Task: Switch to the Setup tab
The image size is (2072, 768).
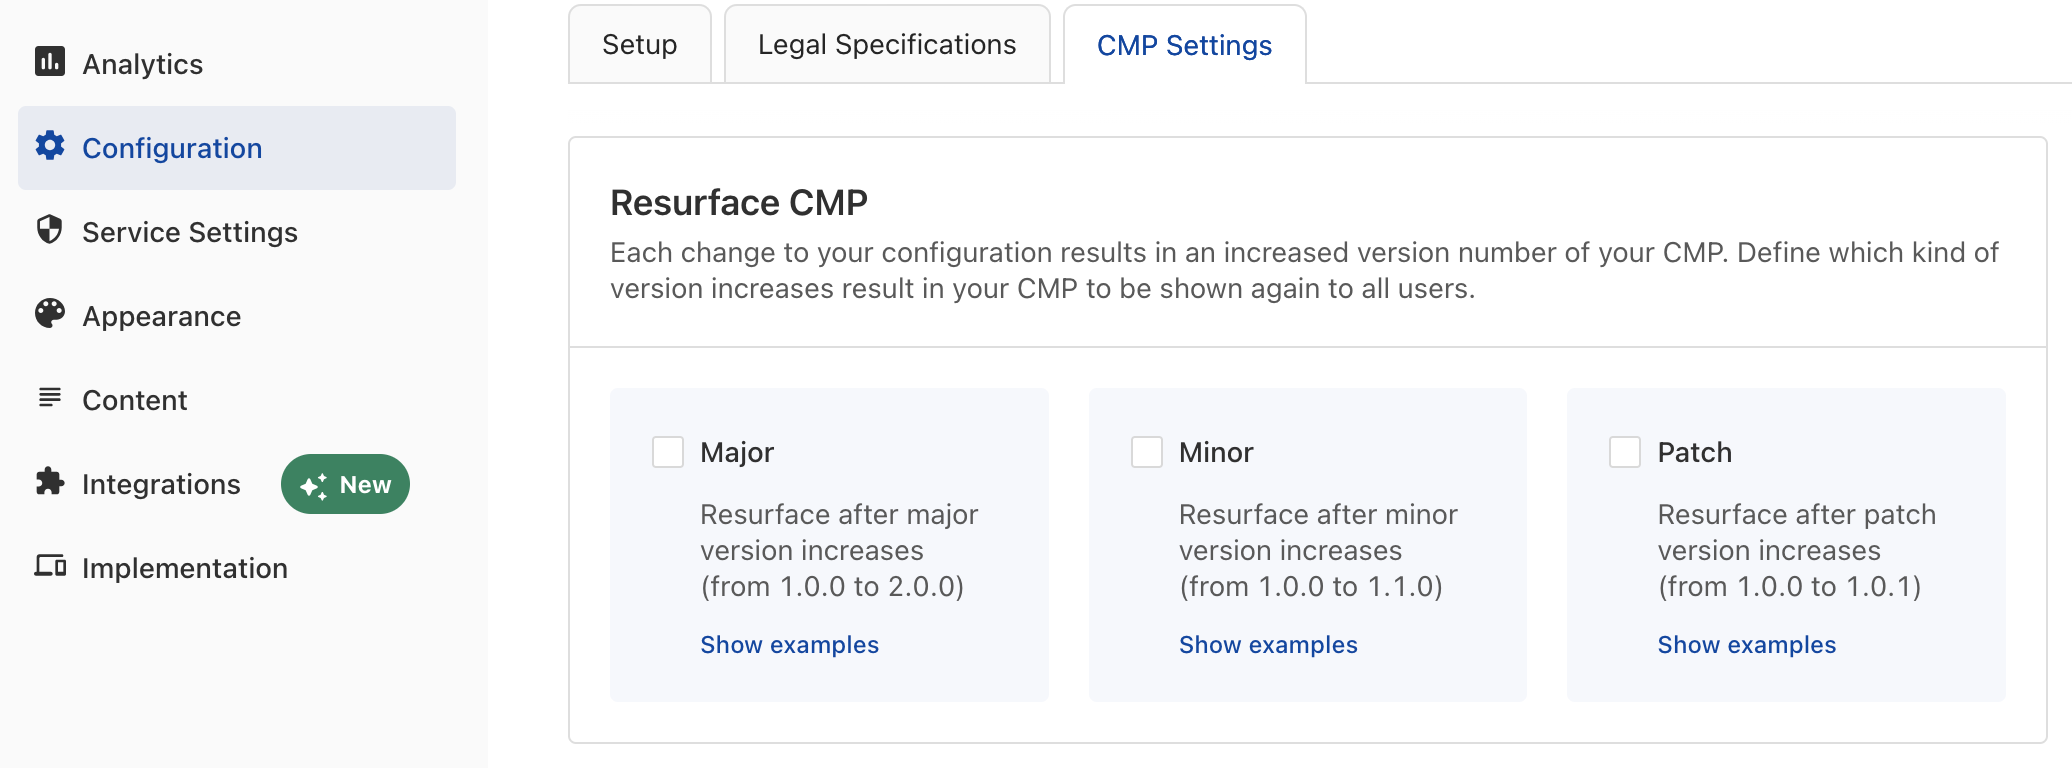Action: 638,44
